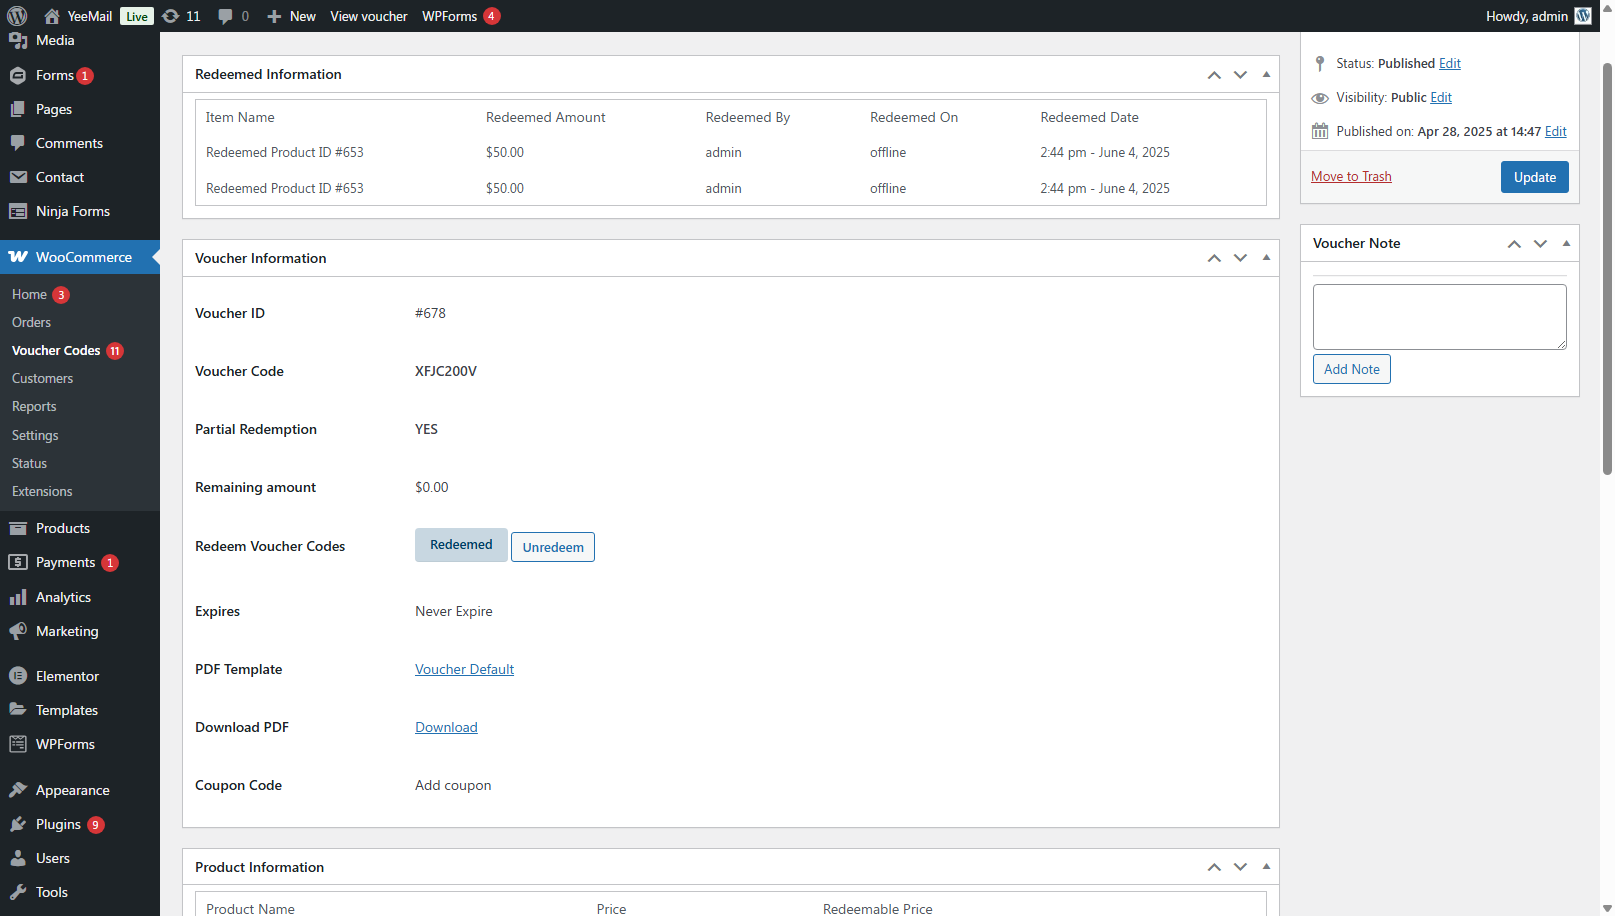Click the Update button

pos(1534,177)
